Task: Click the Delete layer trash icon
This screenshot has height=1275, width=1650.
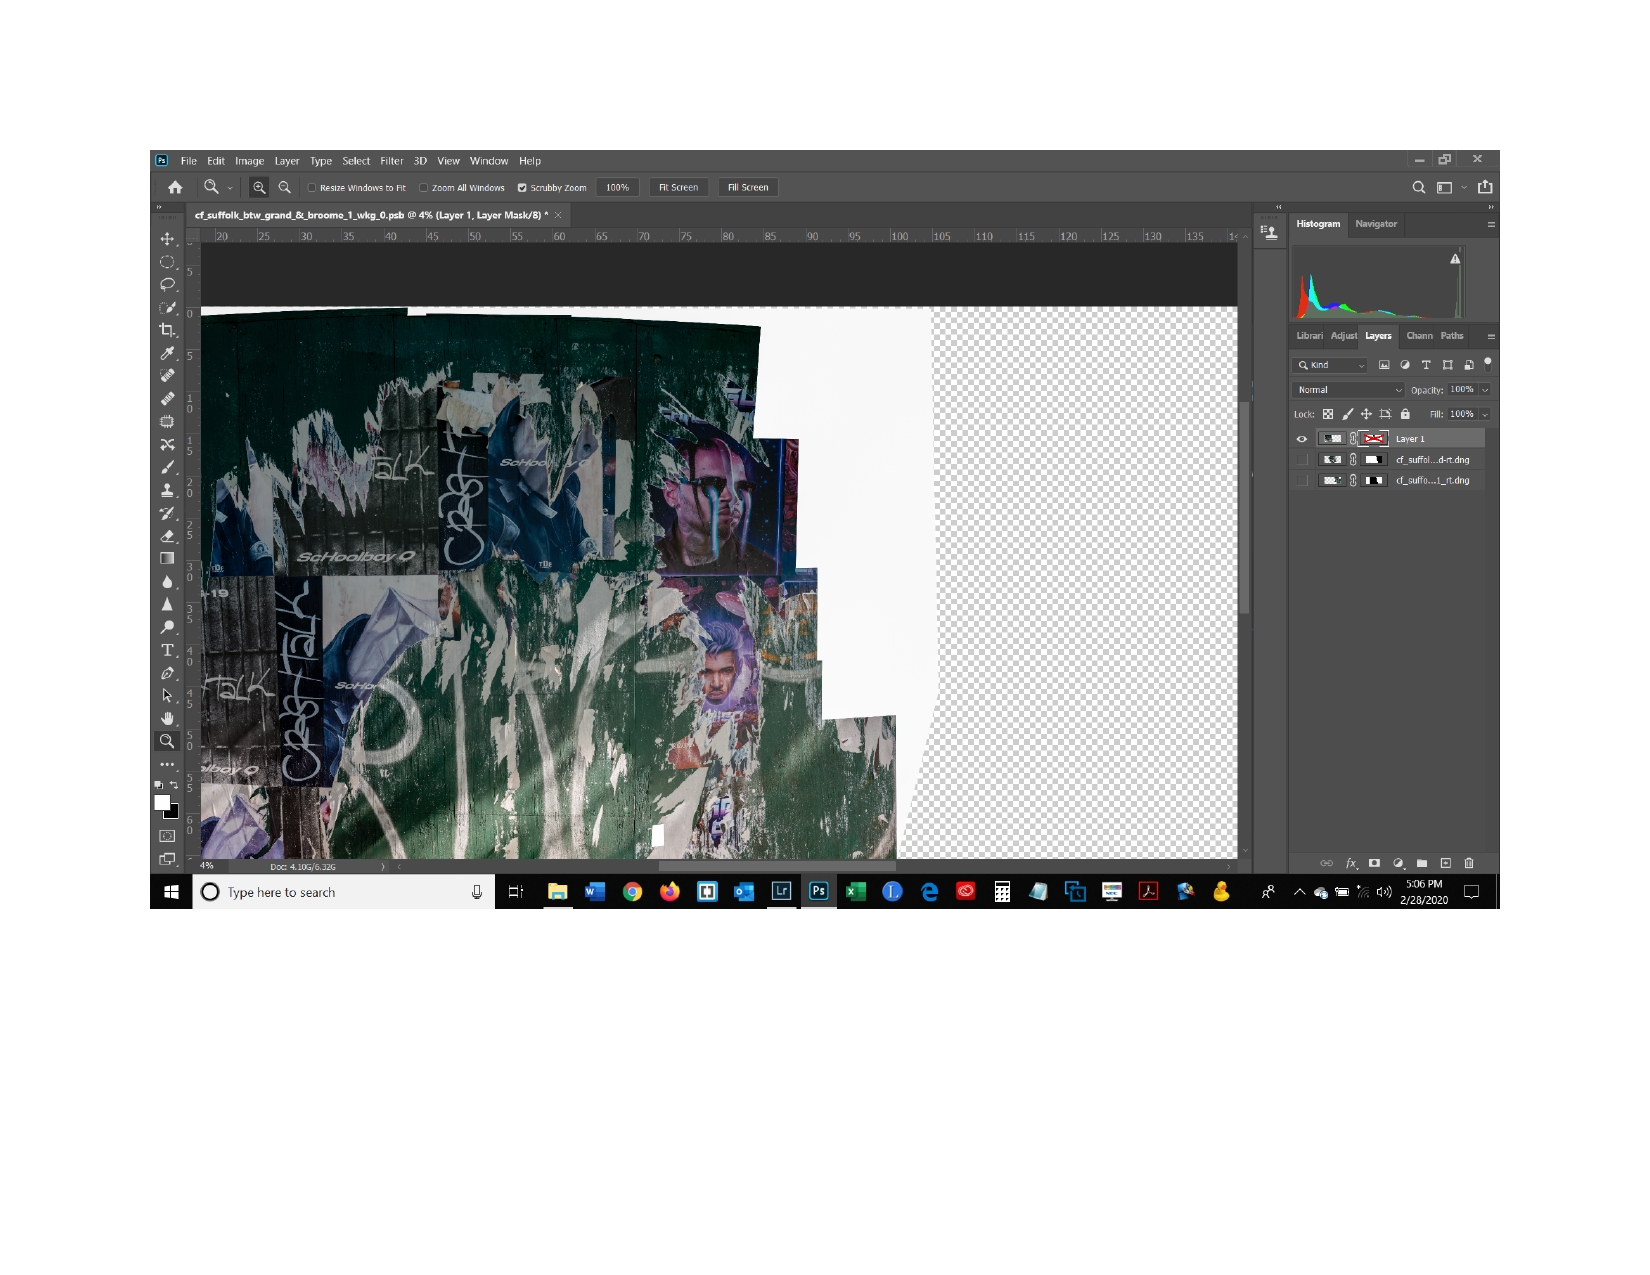Action: (1469, 863)
